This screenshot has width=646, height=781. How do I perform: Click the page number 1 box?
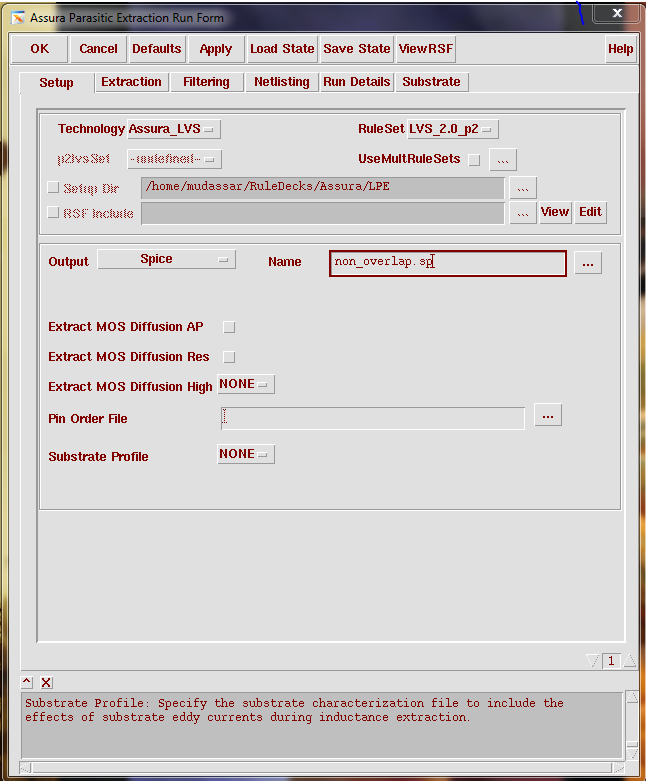[x=611, y=661]
